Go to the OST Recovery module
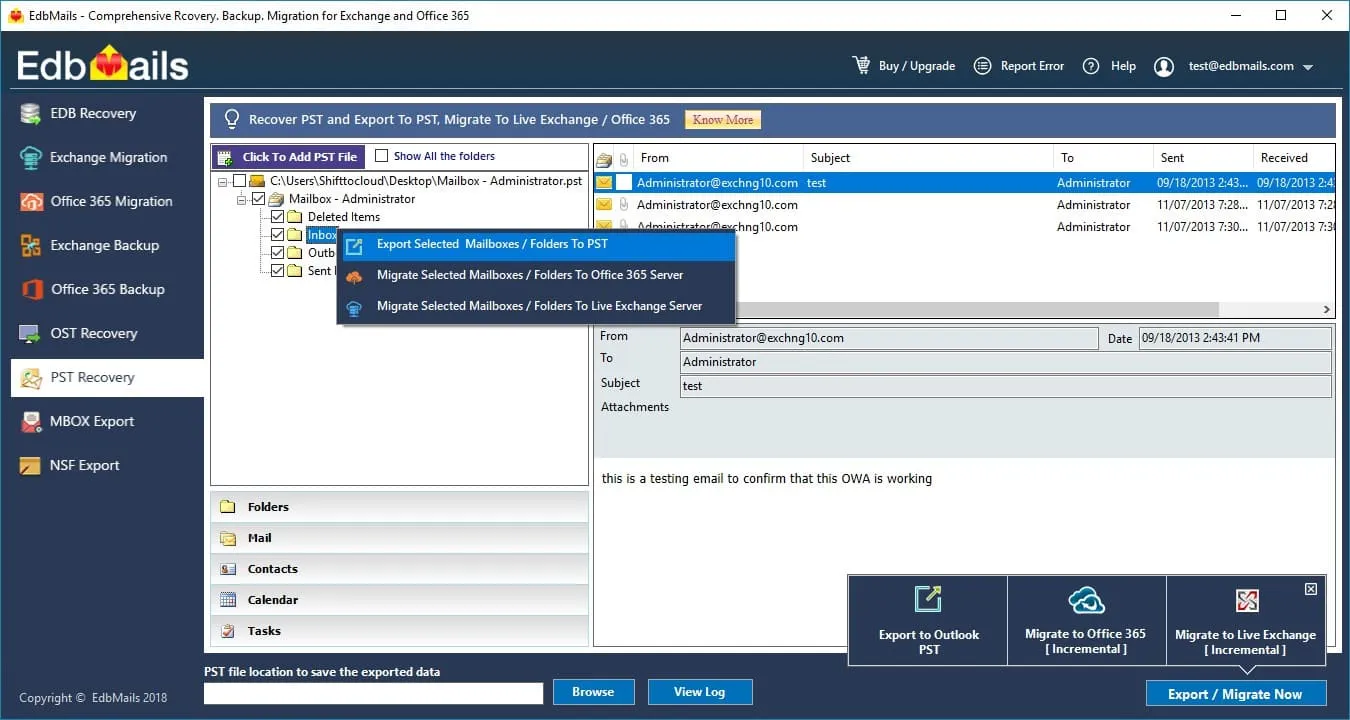Image resolution: width=1350 pixels, height=720 pixels. click(105, 333)
